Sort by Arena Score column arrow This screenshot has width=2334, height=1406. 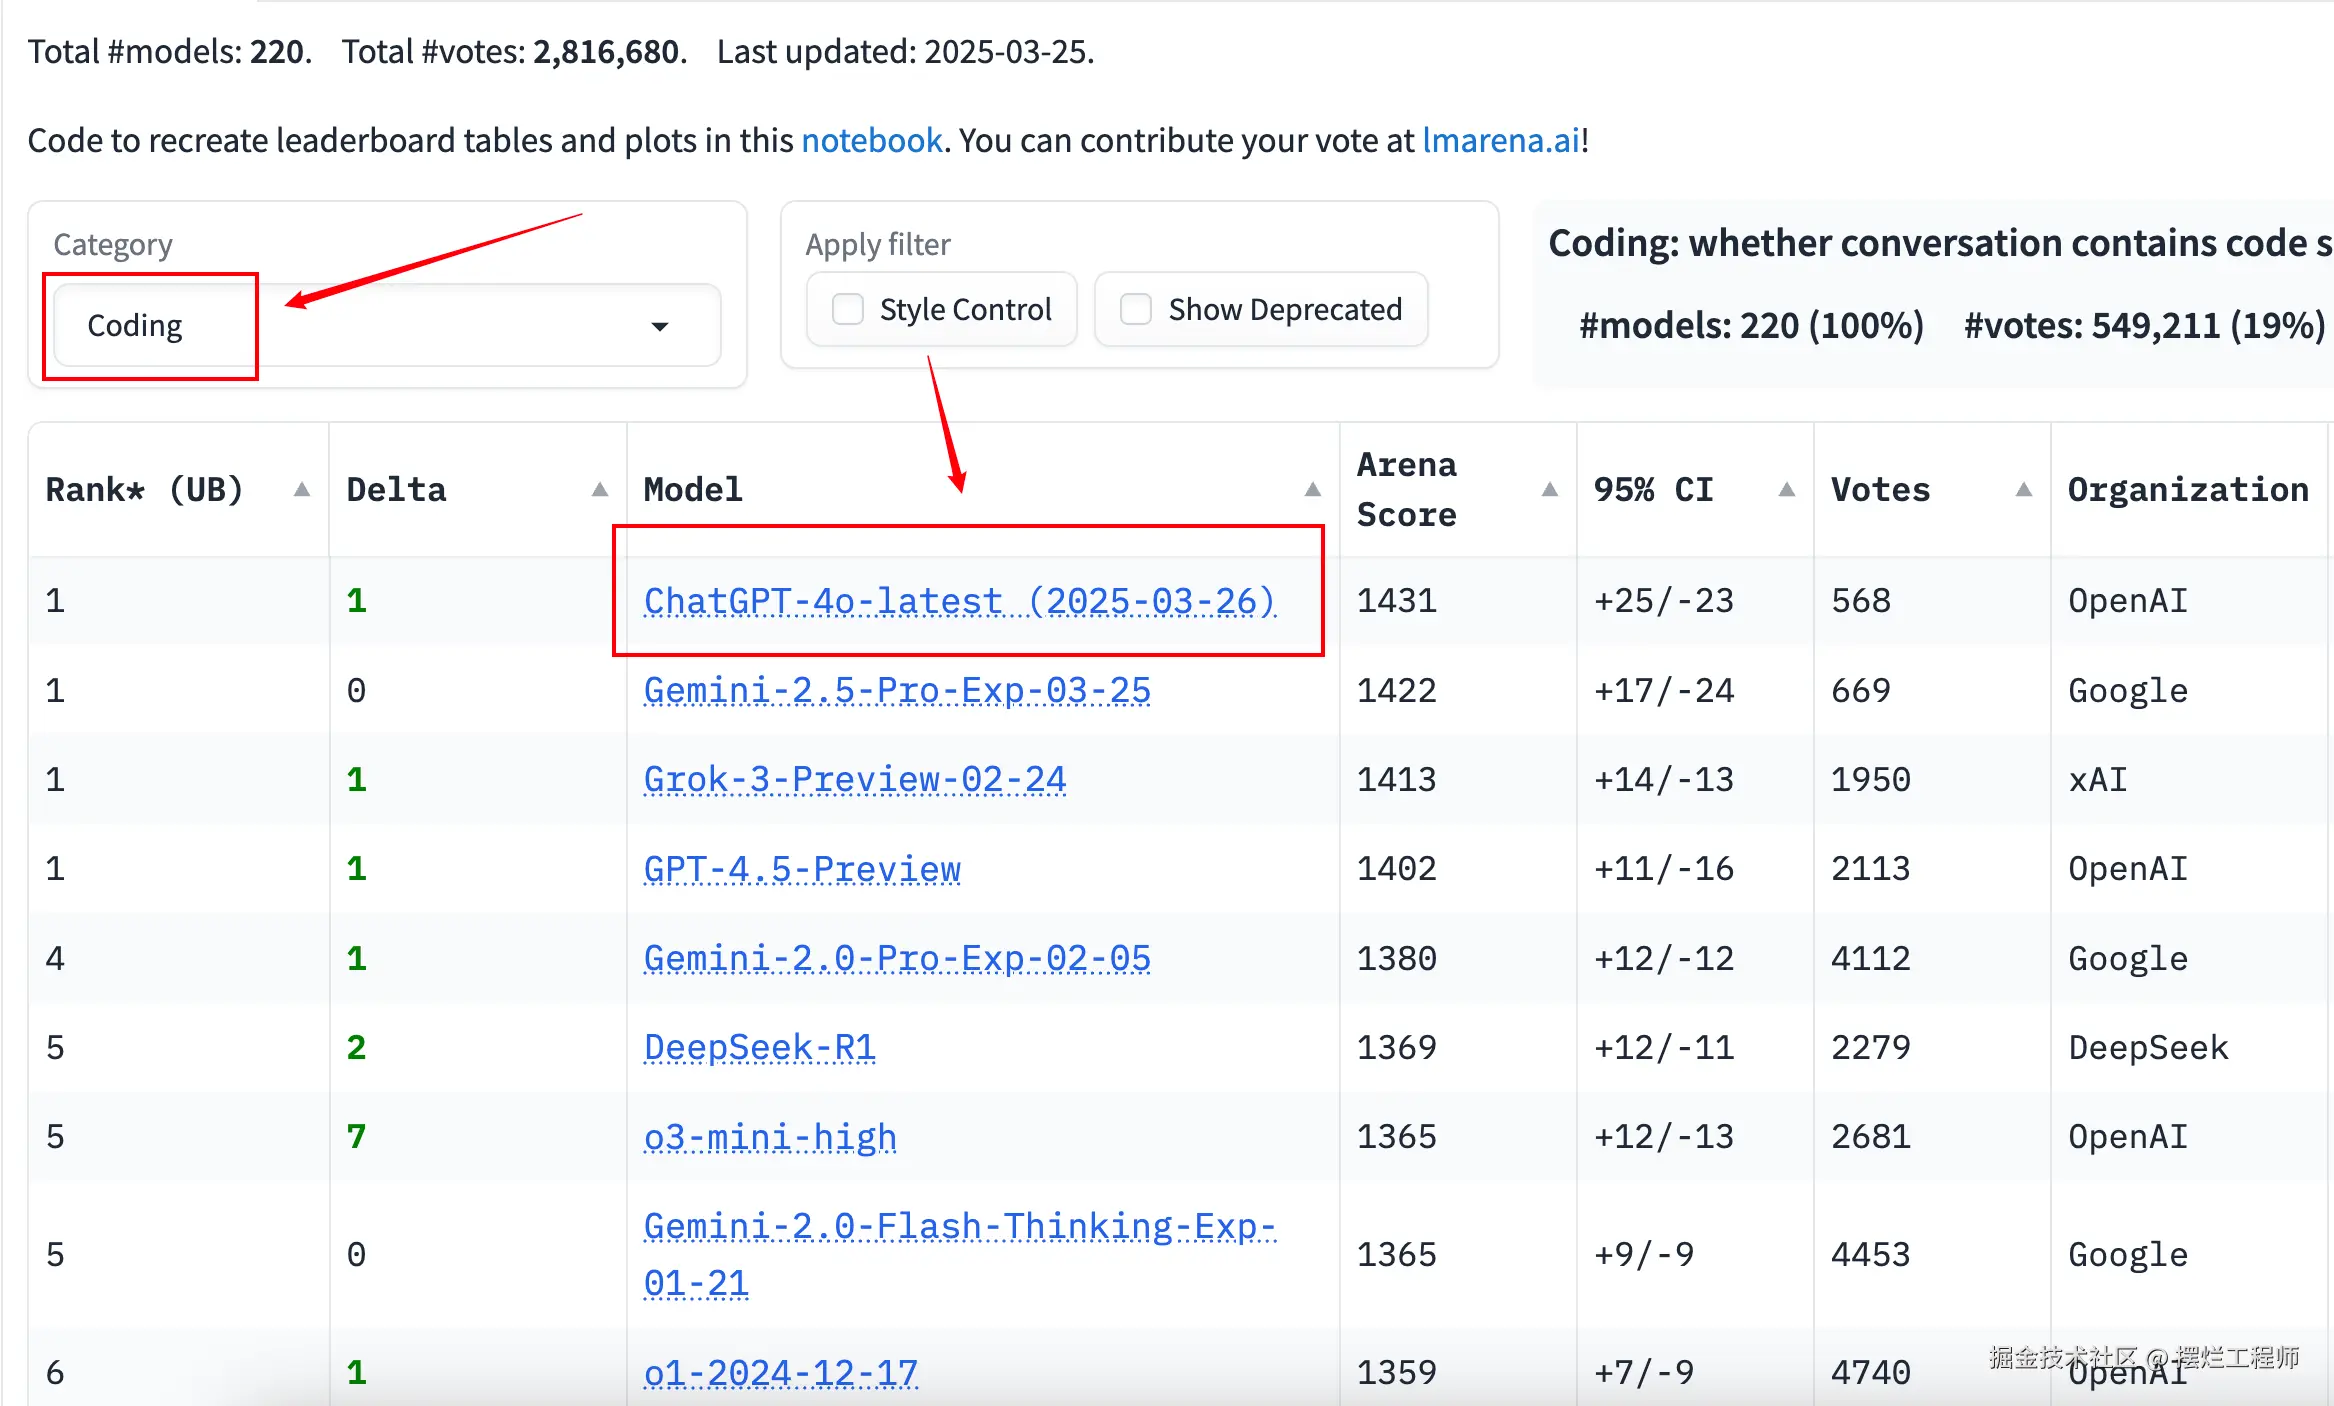pyautogui.click(x=1550, y=489)
